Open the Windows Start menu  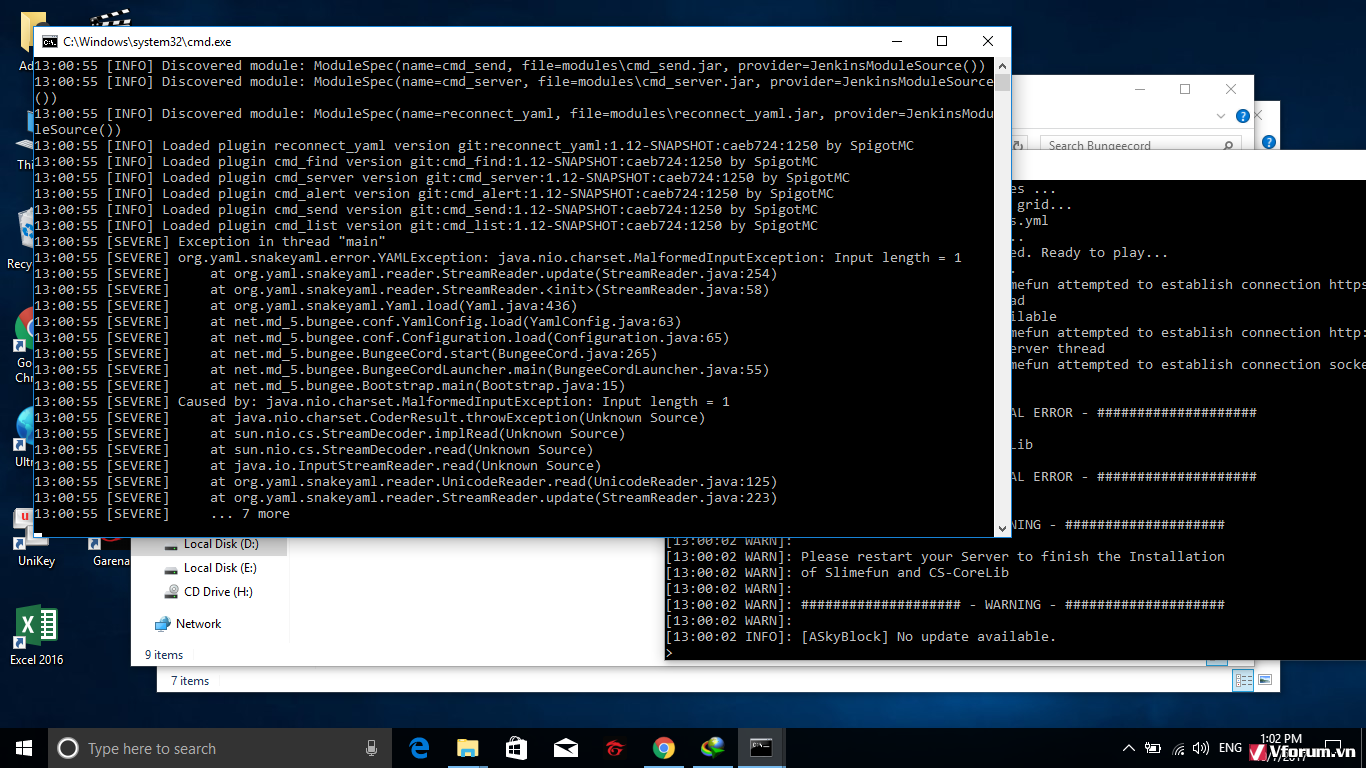24,748
